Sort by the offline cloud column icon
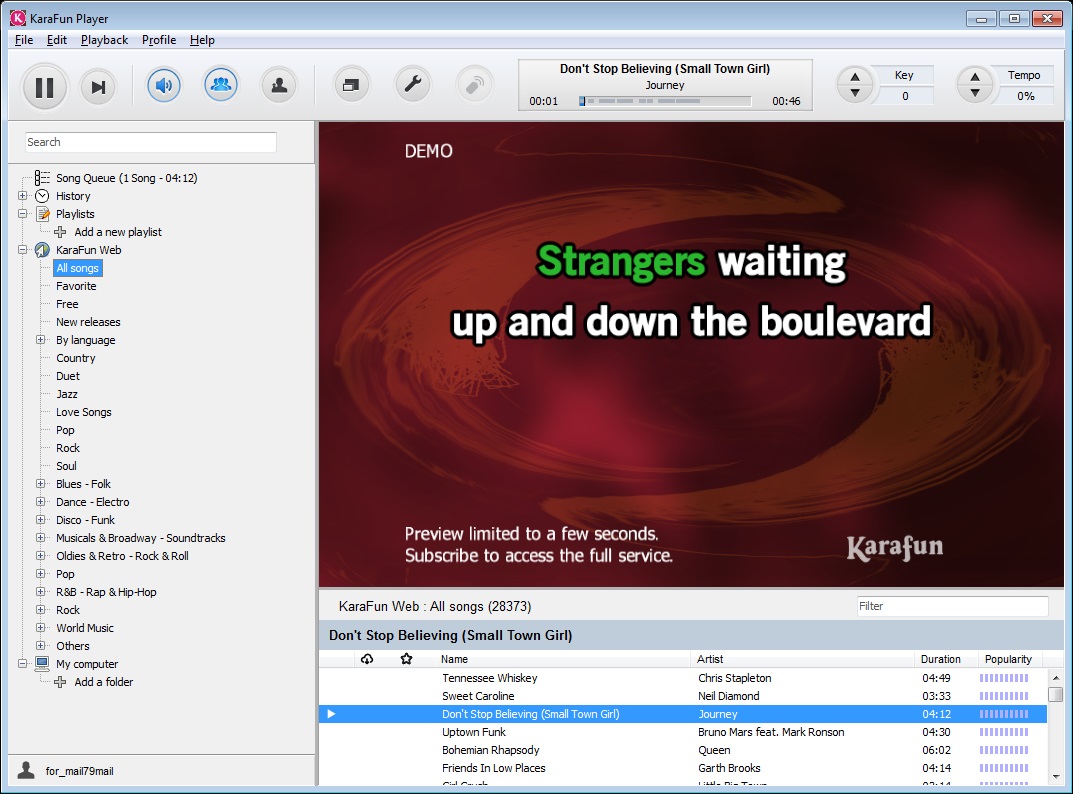 [367, 658]
